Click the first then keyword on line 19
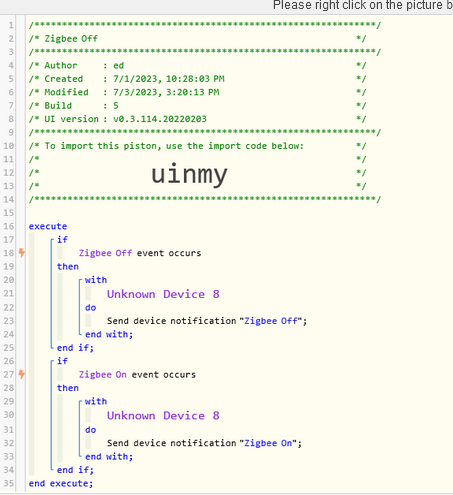 [68, 266]
